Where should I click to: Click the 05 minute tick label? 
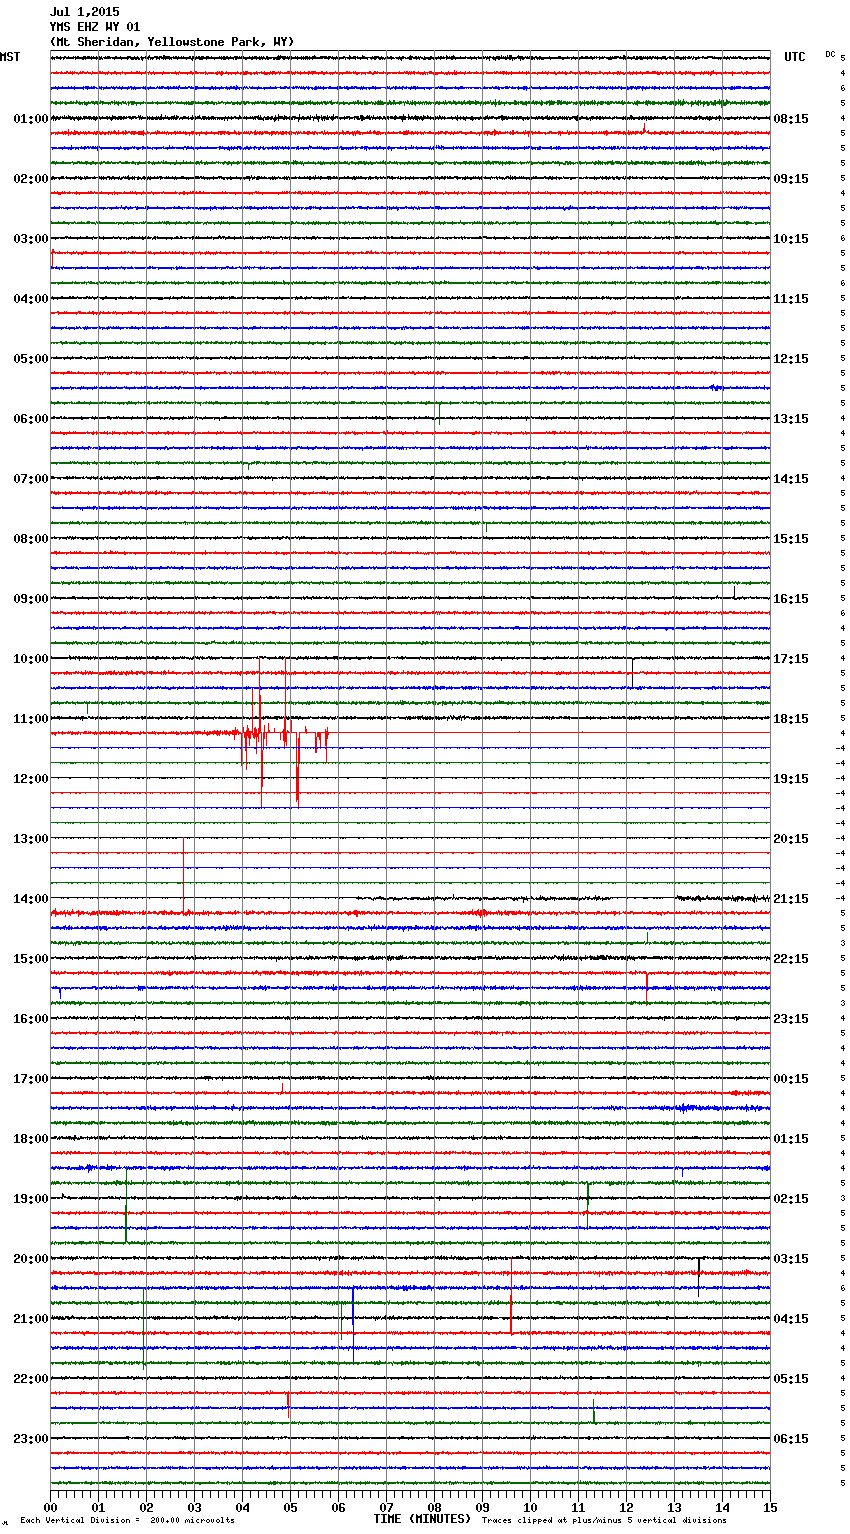tap(290, 1507)
